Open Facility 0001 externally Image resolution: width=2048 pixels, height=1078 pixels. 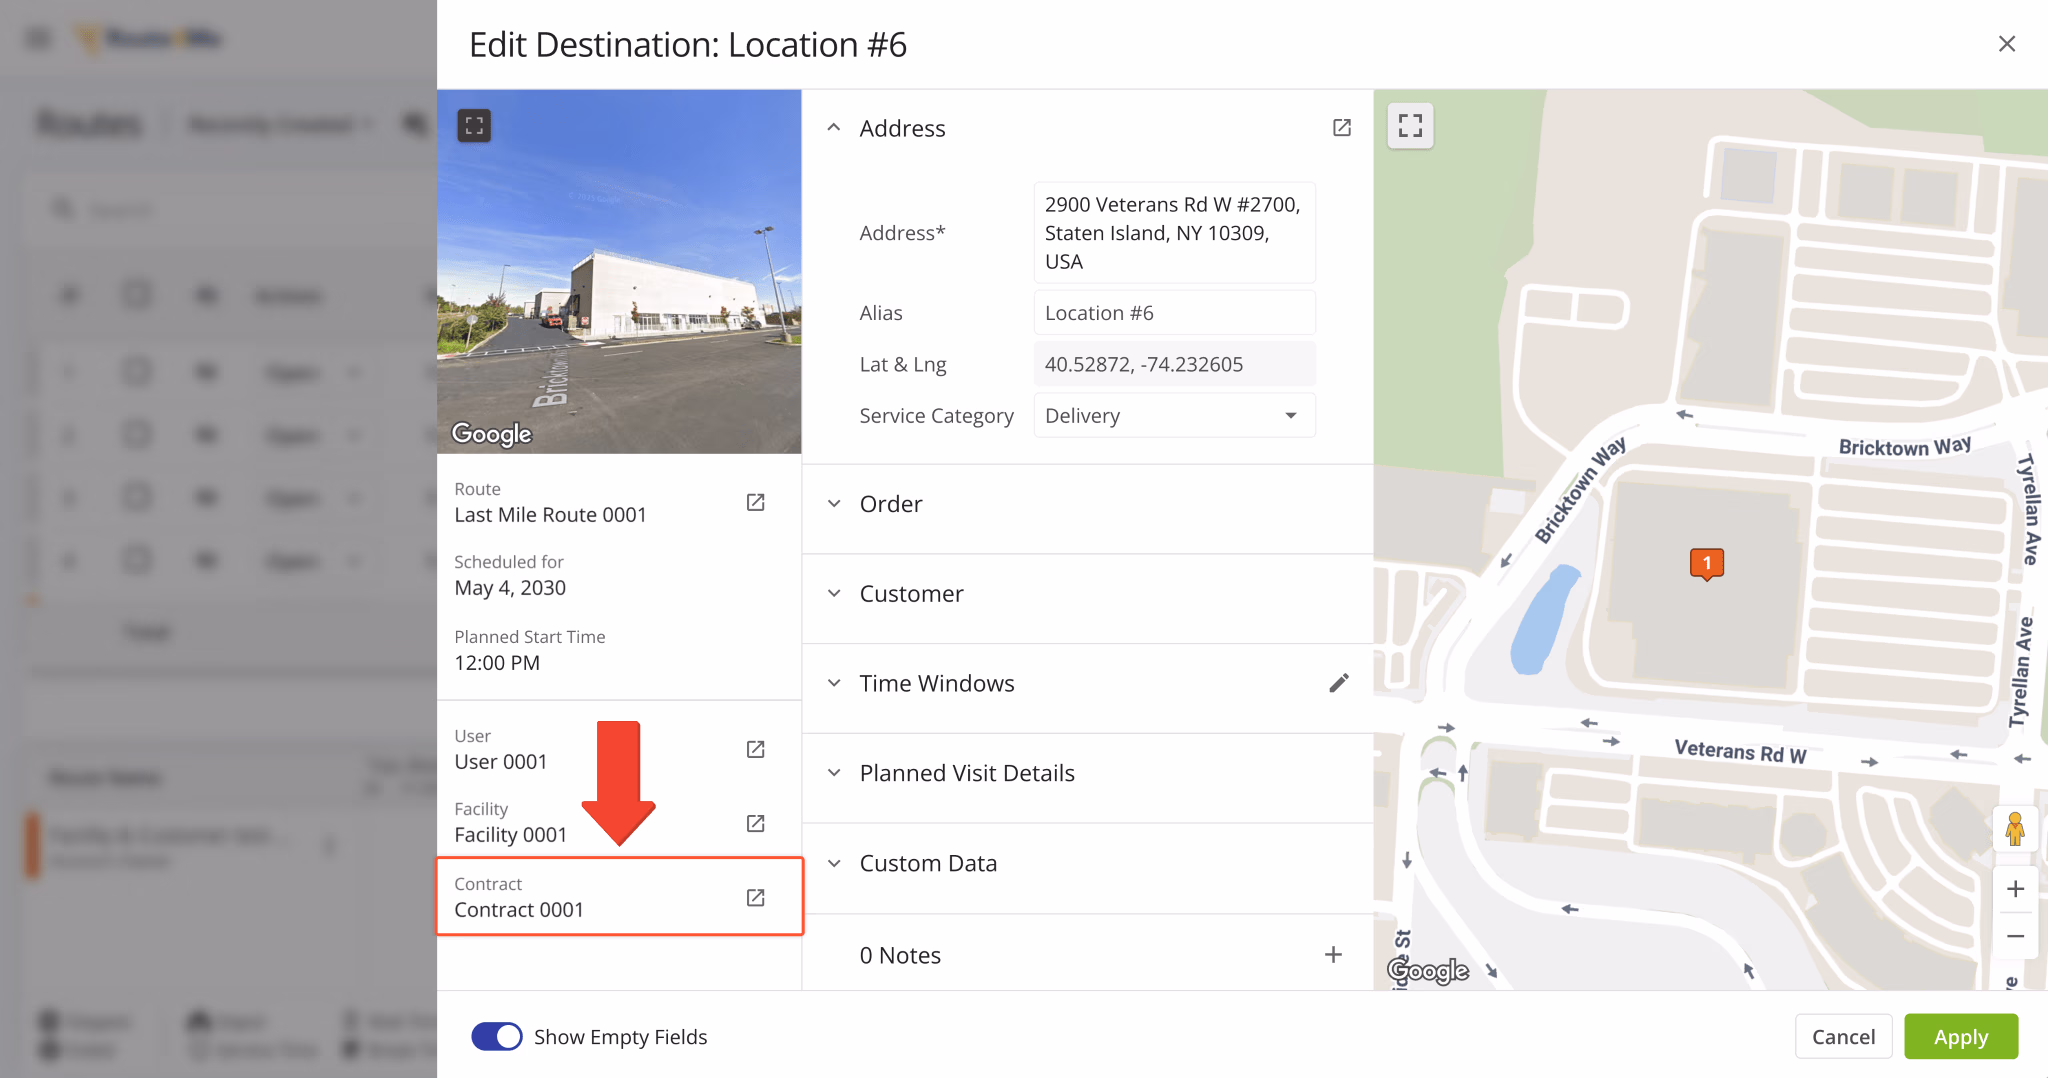click(x=755, y=822)
